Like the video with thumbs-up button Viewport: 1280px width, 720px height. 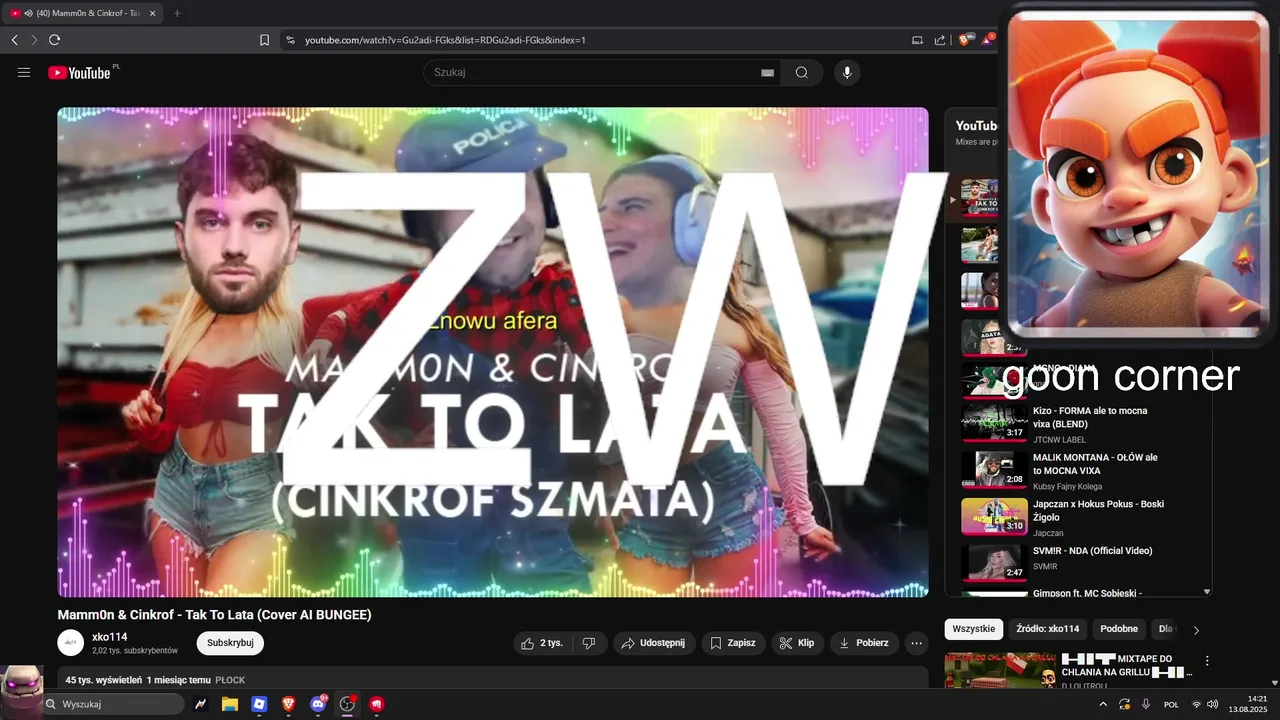click(544, 643)
